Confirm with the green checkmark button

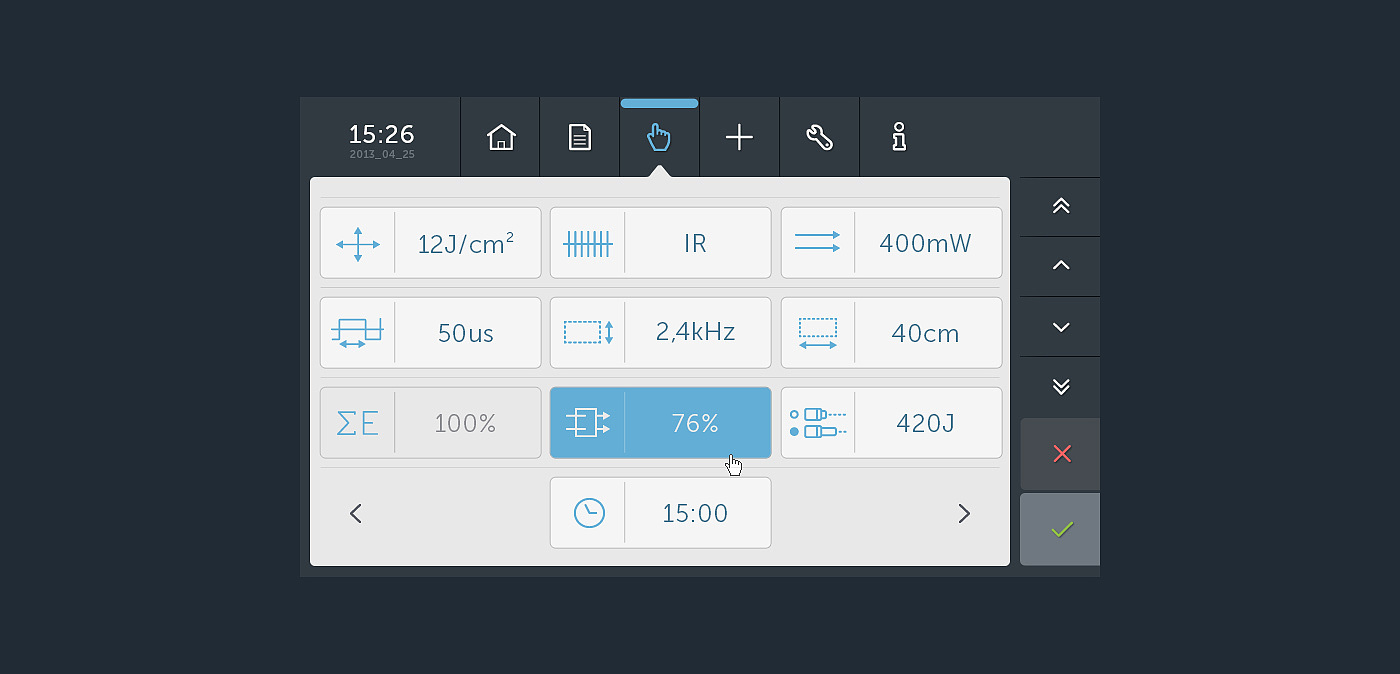point(1061,529)
